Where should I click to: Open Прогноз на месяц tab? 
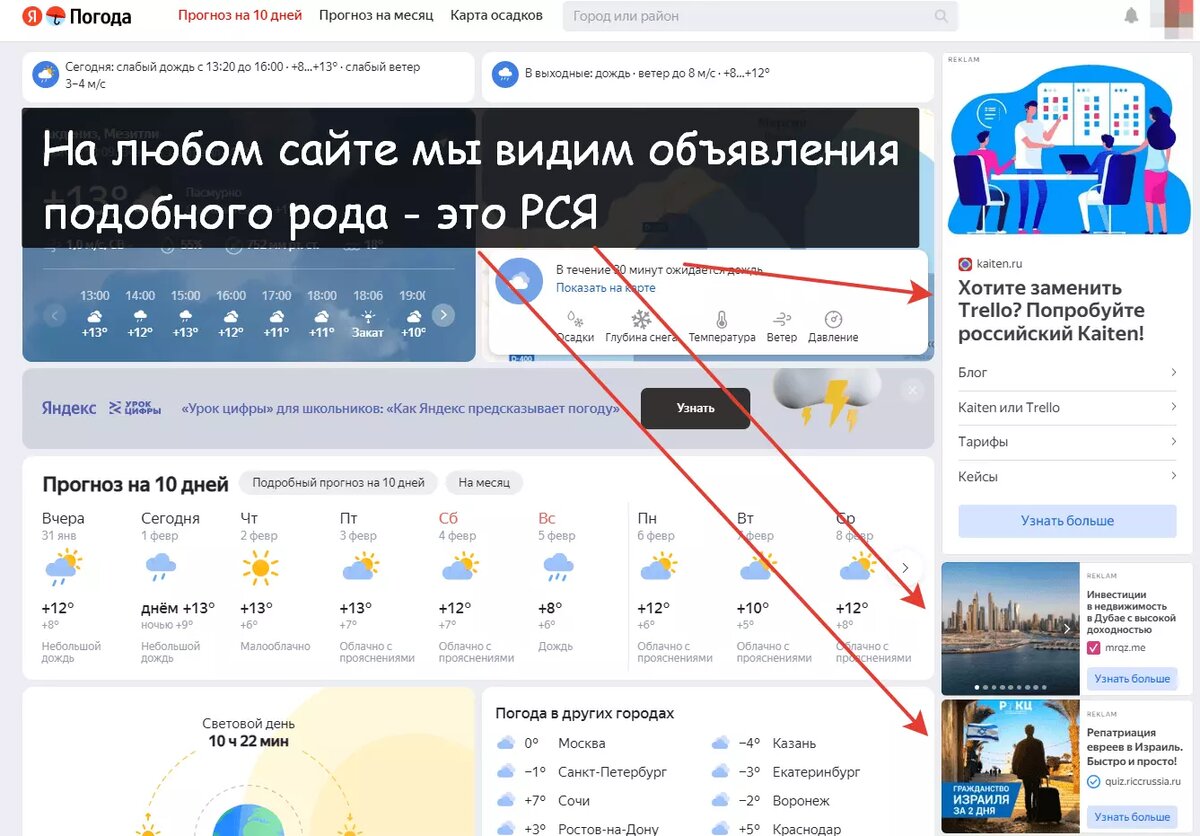[376, 16]
